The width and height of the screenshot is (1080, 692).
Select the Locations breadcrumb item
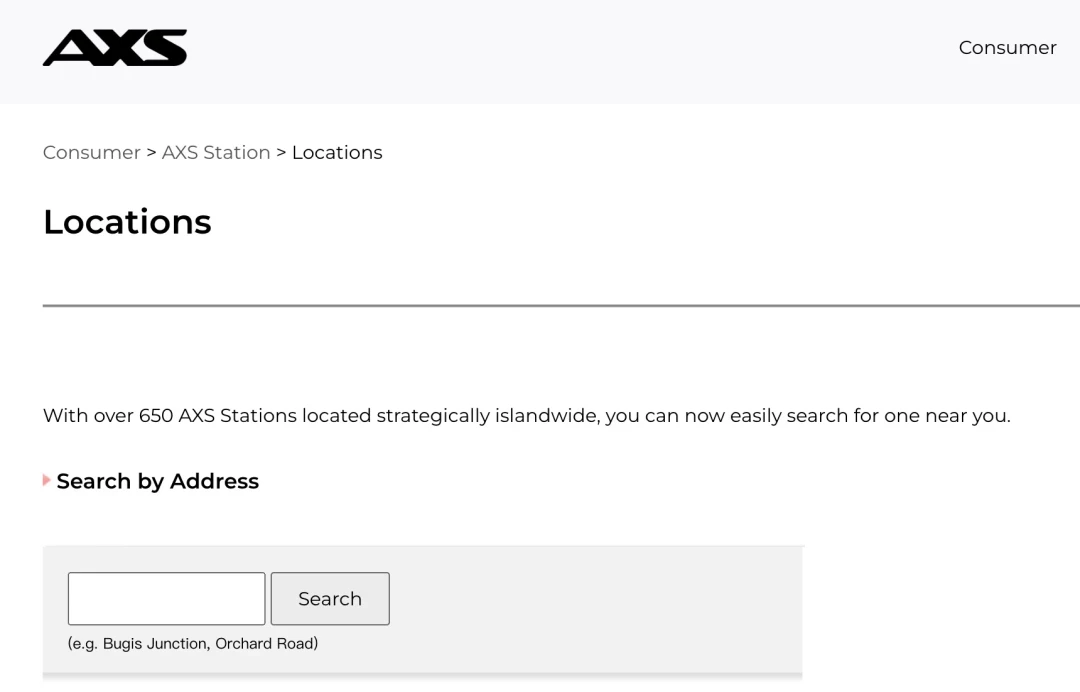pos(337,152)
